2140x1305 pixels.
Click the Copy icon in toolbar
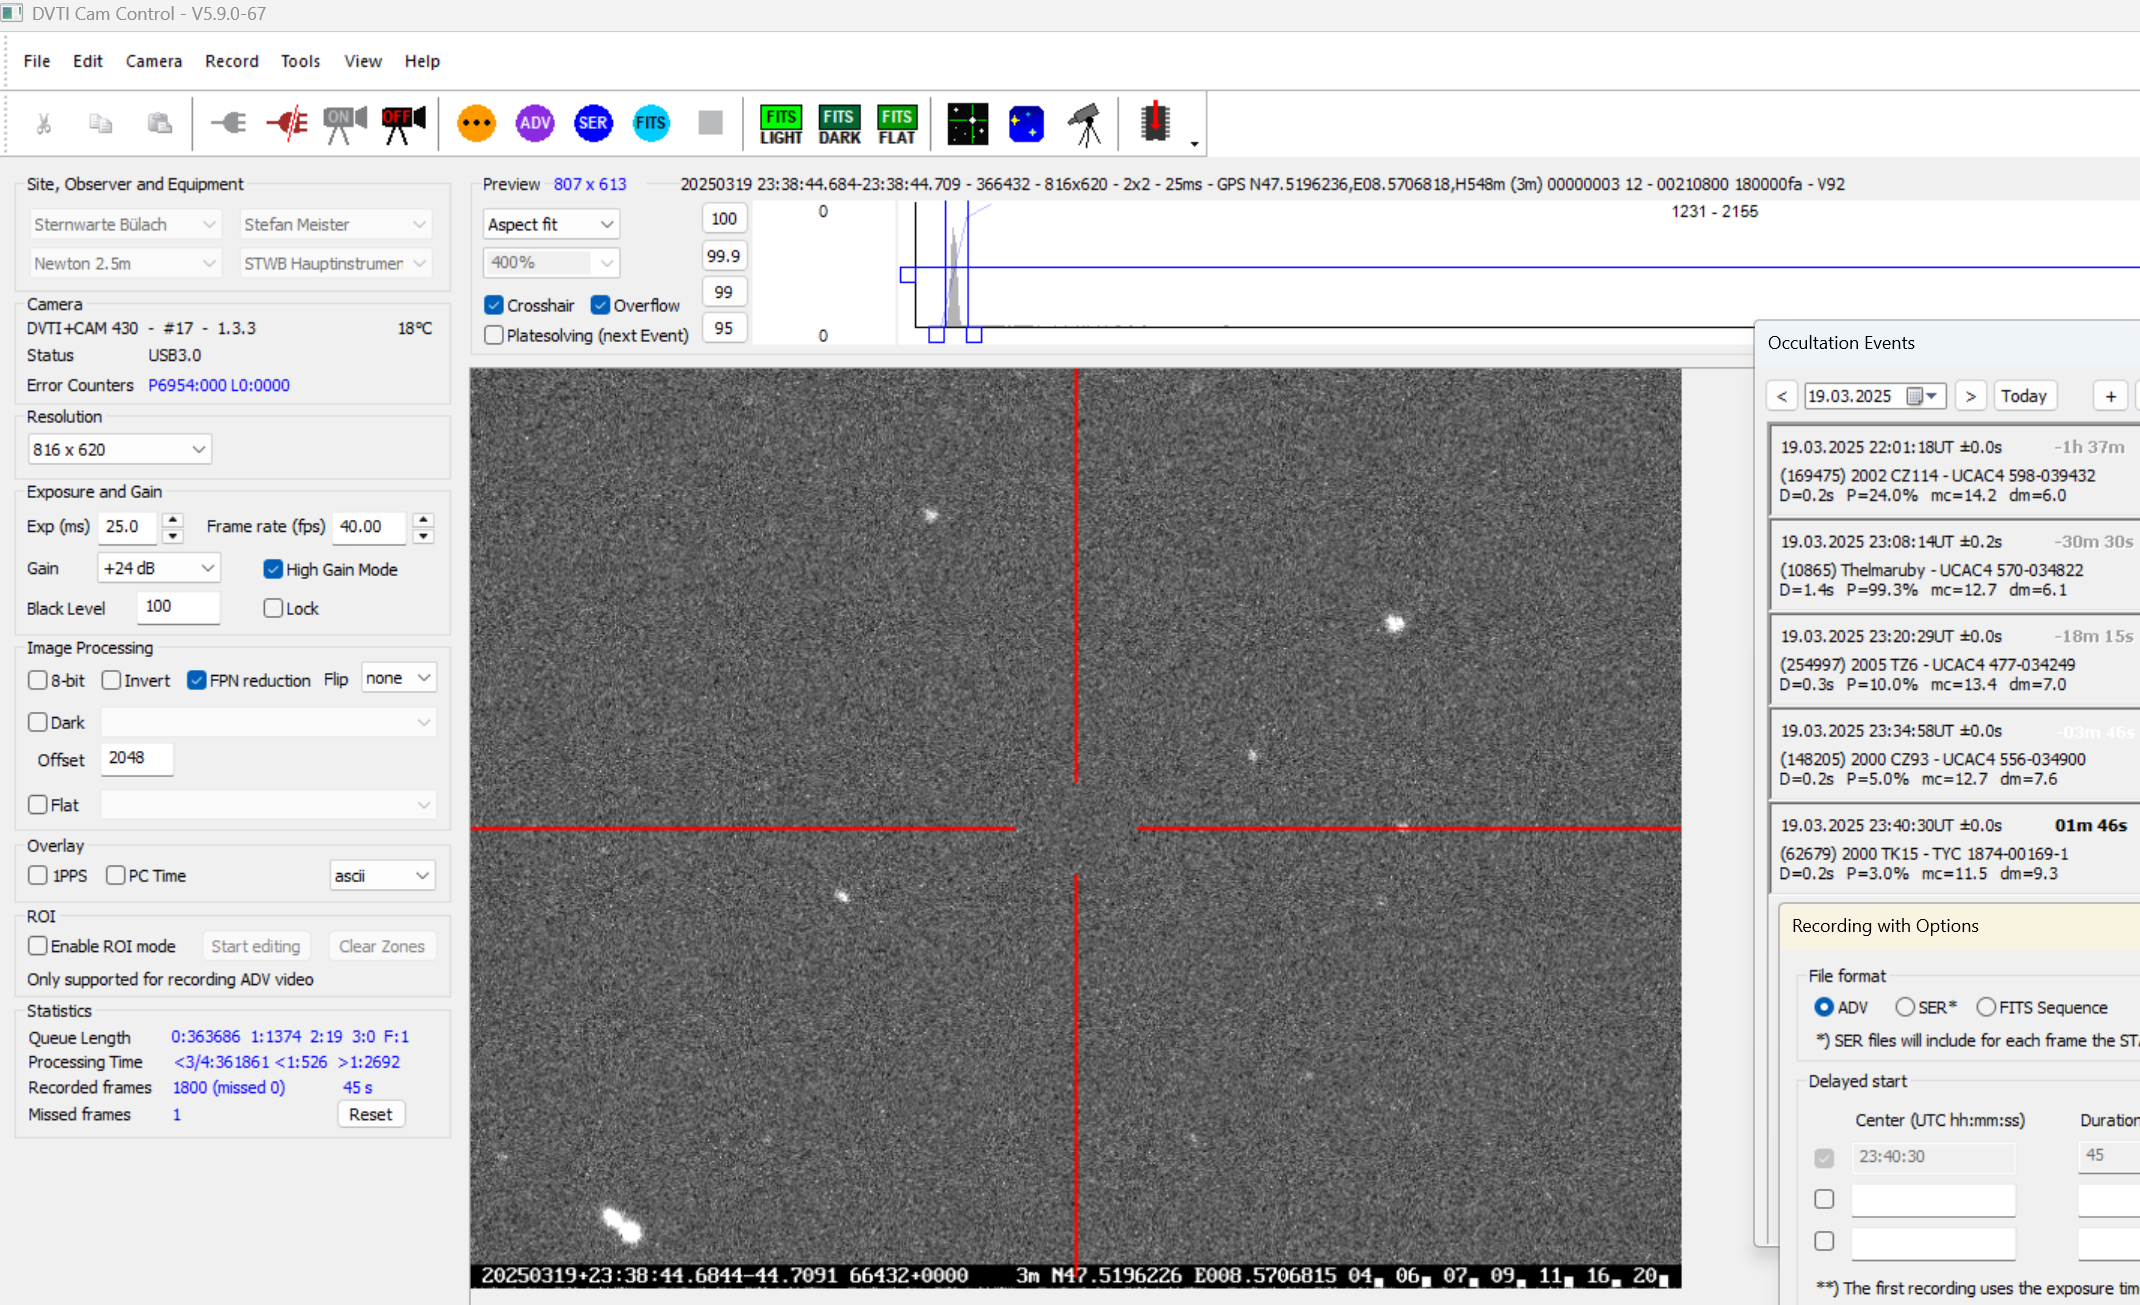101,123
